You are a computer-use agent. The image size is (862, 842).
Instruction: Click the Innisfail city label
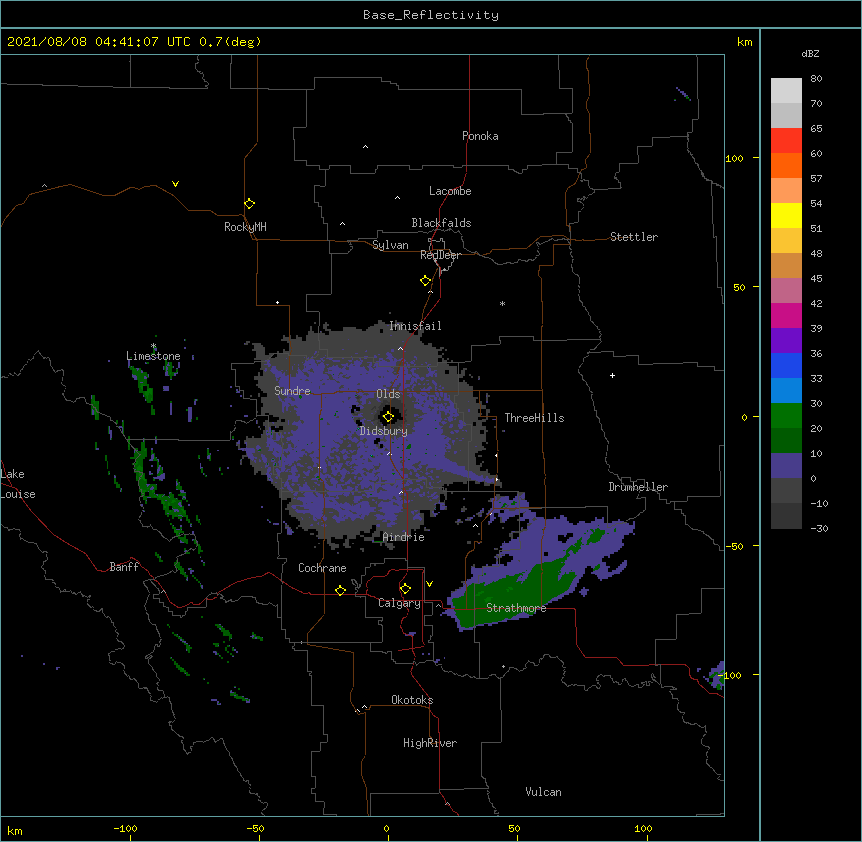(415, 326)
